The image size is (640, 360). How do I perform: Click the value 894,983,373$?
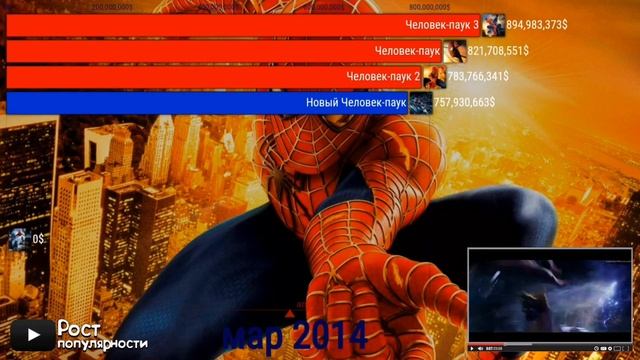point(537,25)
